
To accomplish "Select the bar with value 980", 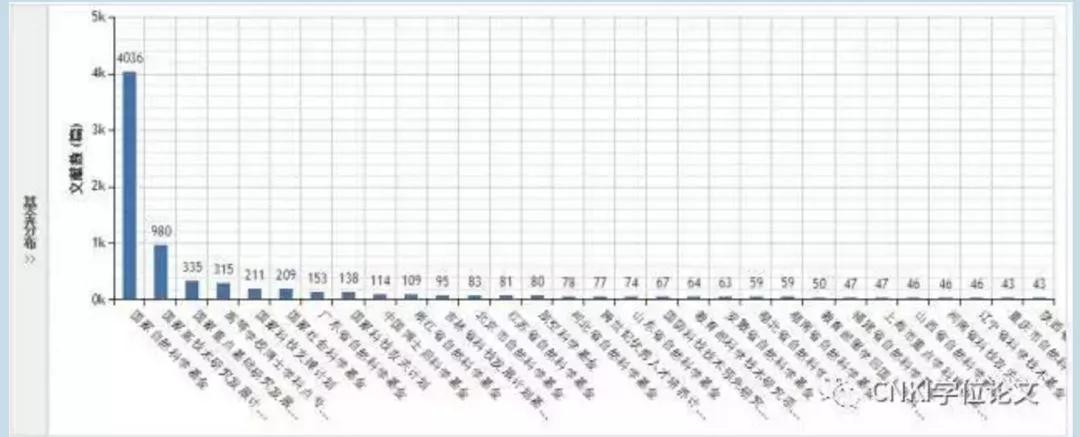I will pyautogui.click(x=160, y=271).
